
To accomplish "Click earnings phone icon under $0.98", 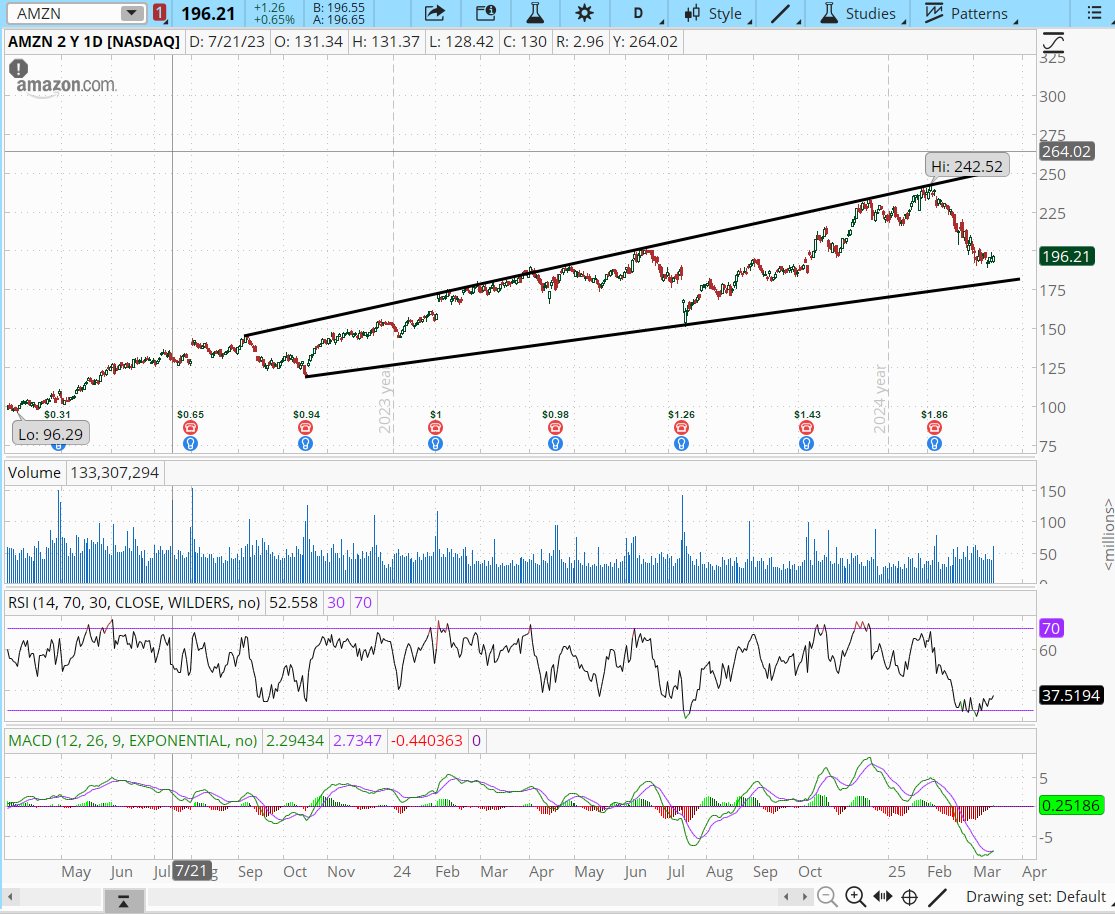I will pyautogui.click(x=555, y=427).
